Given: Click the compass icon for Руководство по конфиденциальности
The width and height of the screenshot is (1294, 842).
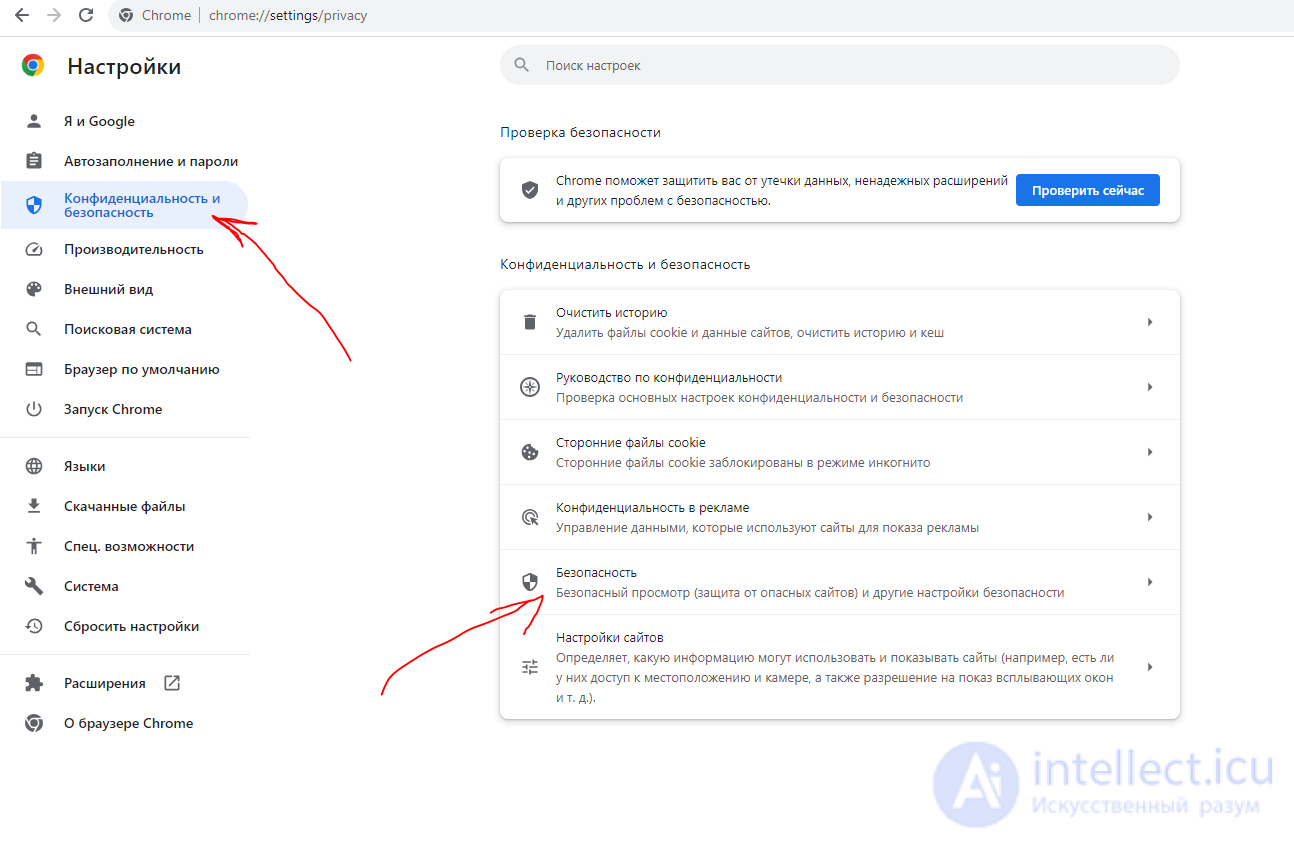Looking at the screenshot, I should (x=530, y=387).
